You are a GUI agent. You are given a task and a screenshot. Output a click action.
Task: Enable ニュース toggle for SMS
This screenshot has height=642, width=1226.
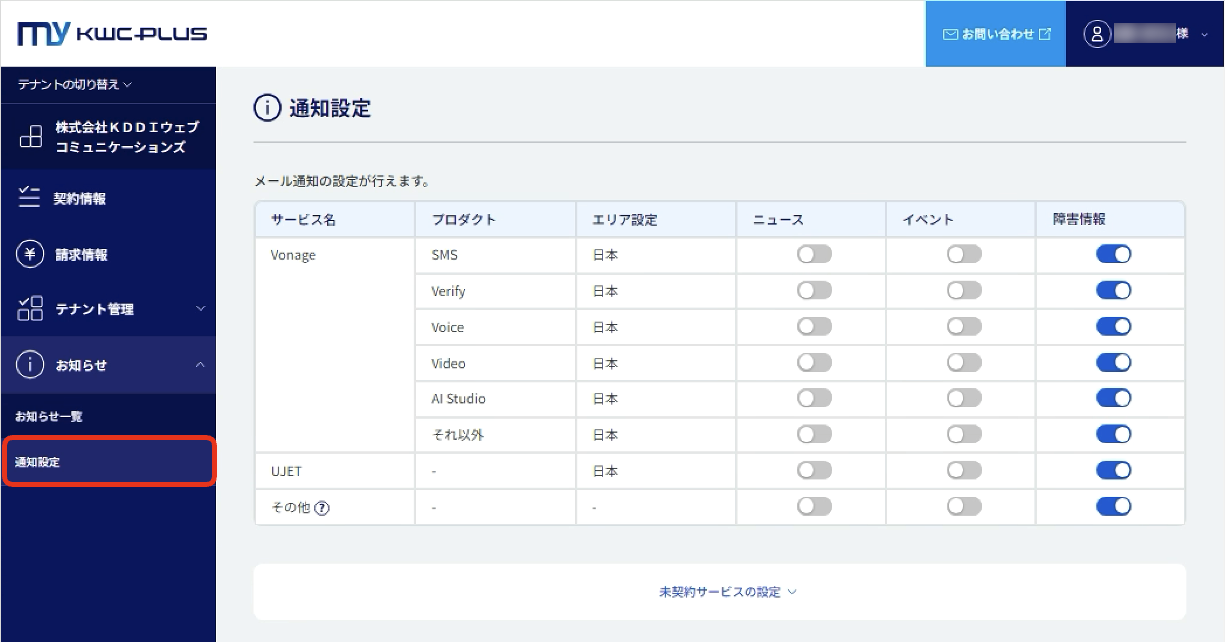pyautogui.click(x=814, y=254)
